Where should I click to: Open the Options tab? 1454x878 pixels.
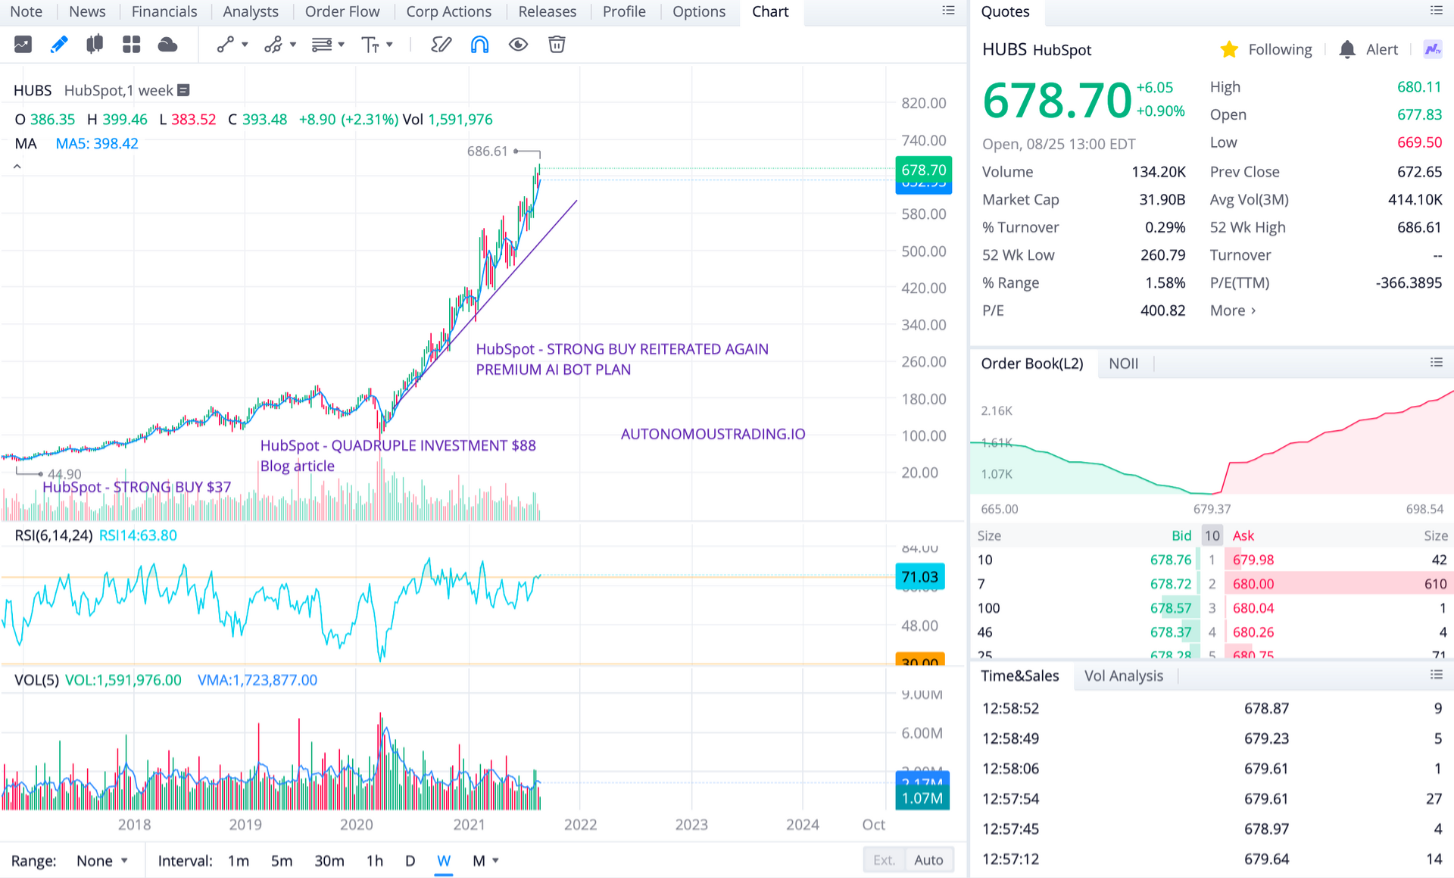tap(699, 12)
